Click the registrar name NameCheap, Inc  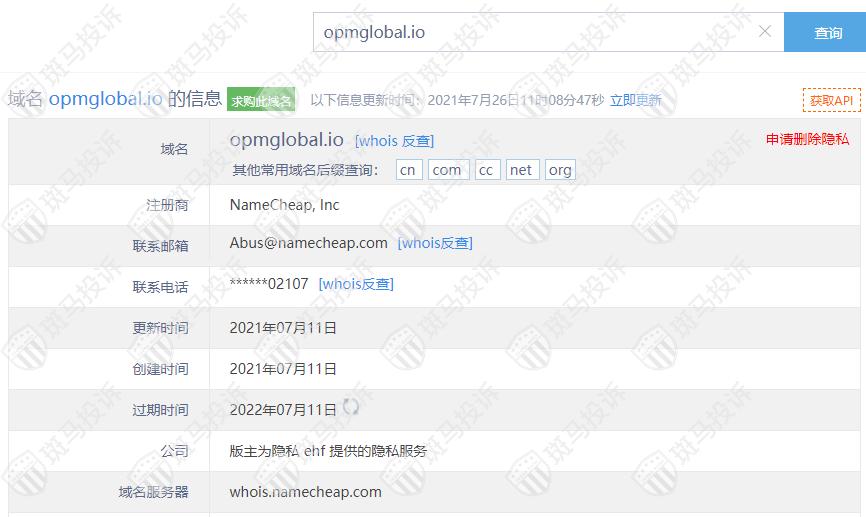coord(284,205)
